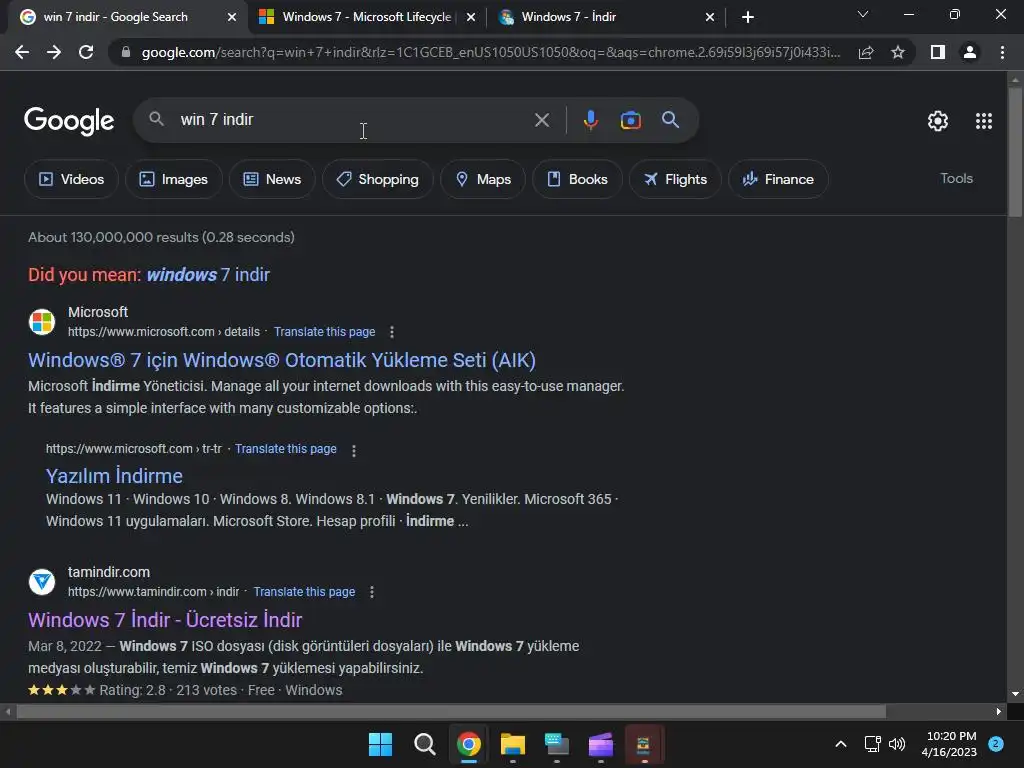The image size is (1024, 768).
Task: Open the Chrome profile icon
Action: [970, 52]
